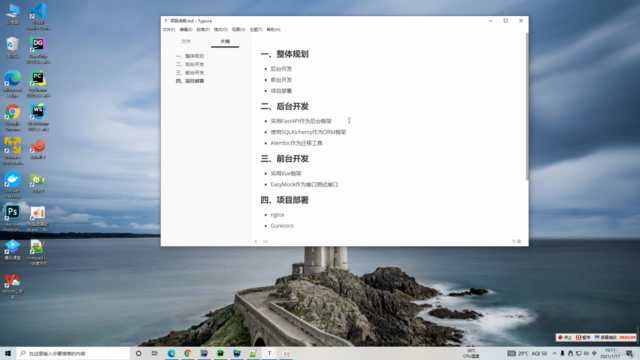Open Chrome from the taskbar
This screenshot has width=640, height=360.
[x=188, y=353]
